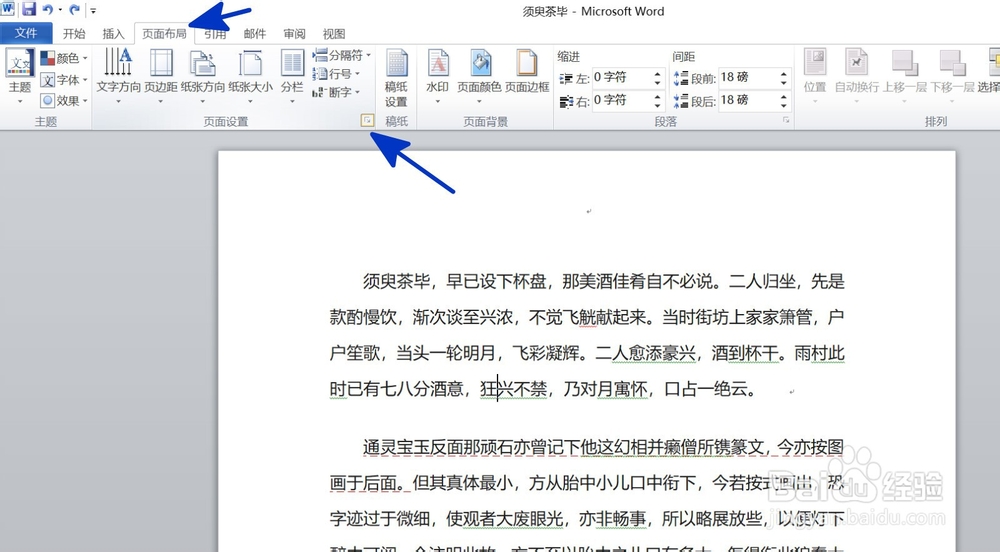Switch to the 视图 (View) tab

(334, 34)
